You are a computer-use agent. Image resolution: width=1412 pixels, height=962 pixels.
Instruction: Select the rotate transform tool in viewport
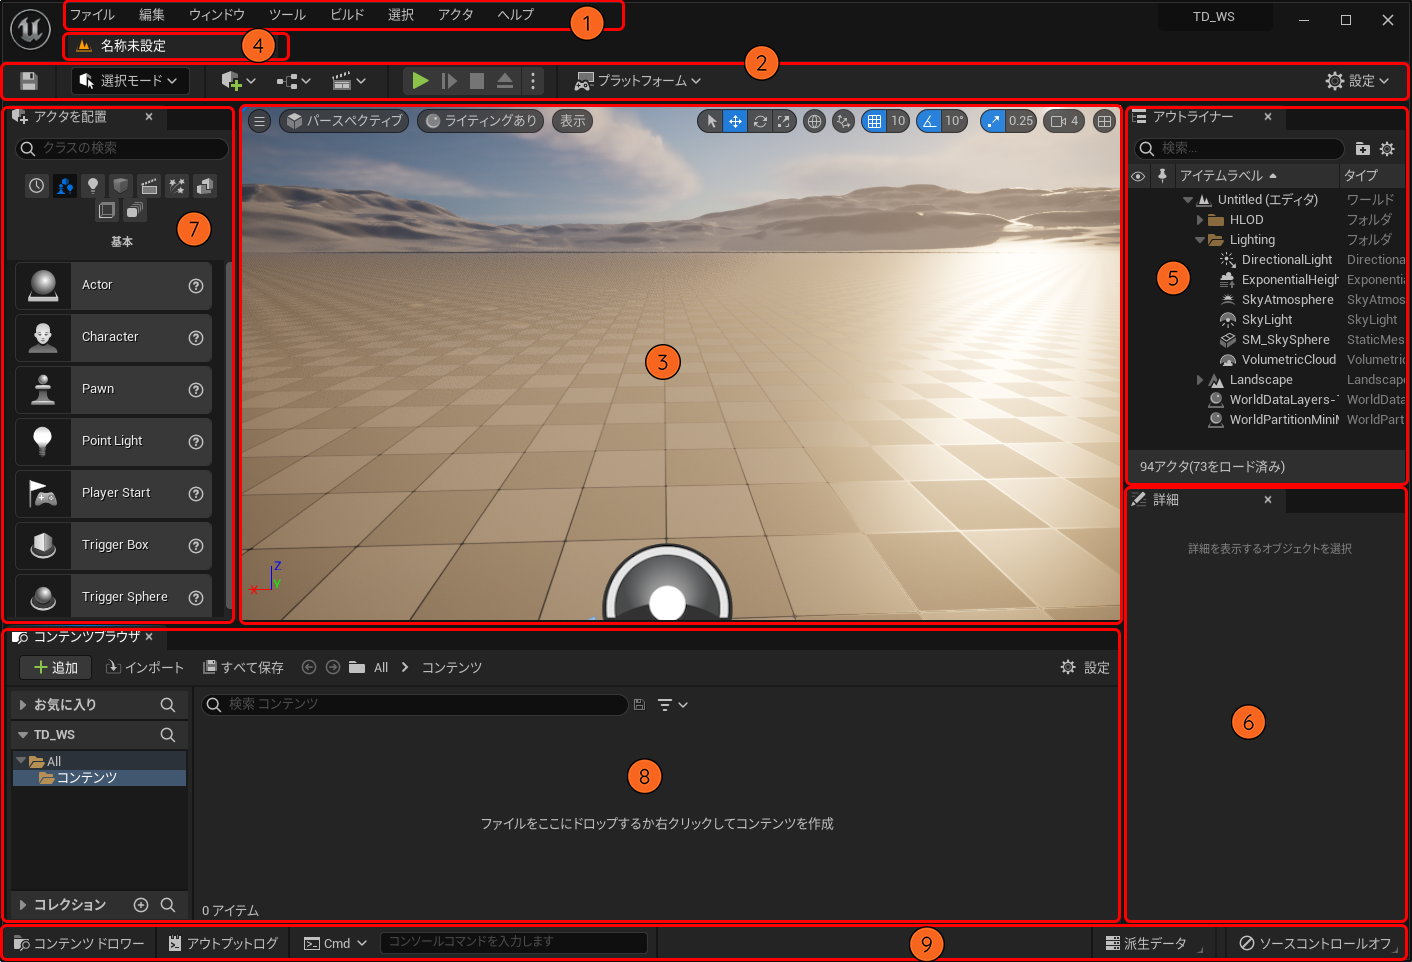(x=760, y=121)
